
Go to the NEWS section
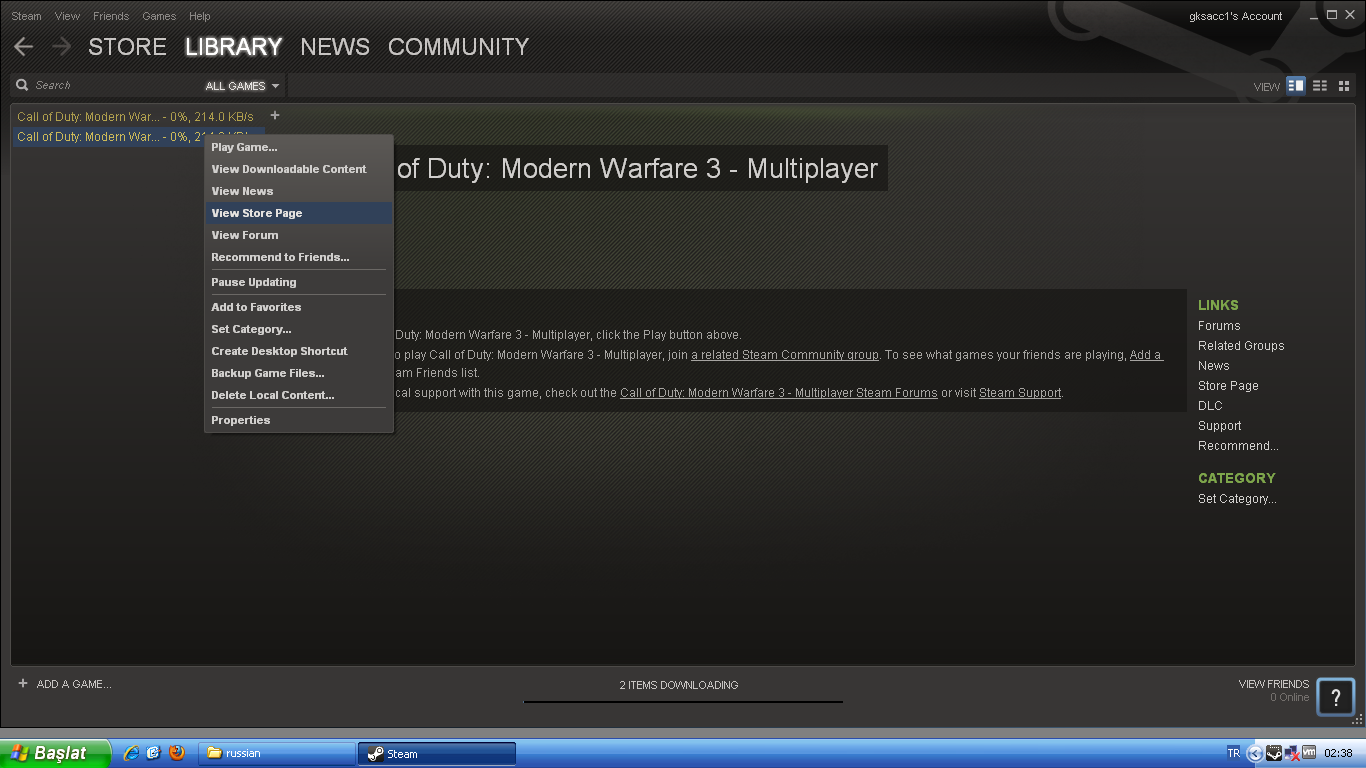[x=335, y=47]
